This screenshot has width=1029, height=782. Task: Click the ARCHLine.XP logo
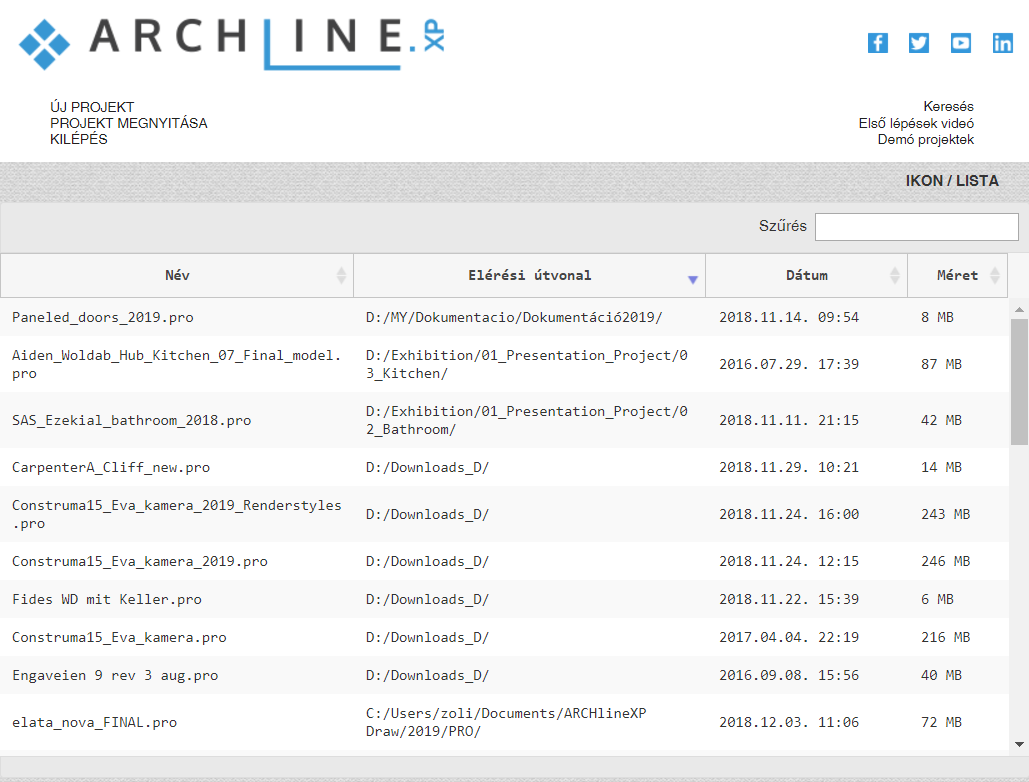[232, 40]
